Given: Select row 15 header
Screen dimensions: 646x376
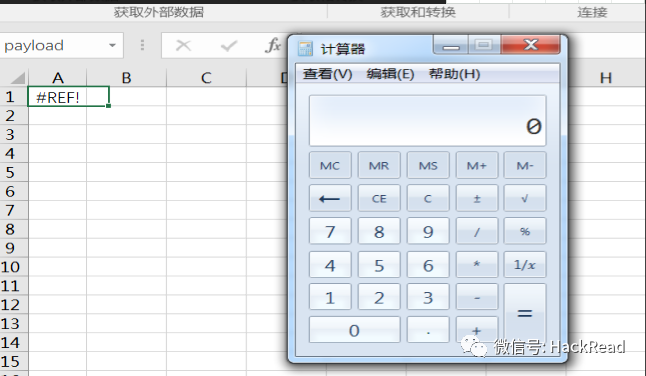Looking at the screenshot, I should 14,362.
